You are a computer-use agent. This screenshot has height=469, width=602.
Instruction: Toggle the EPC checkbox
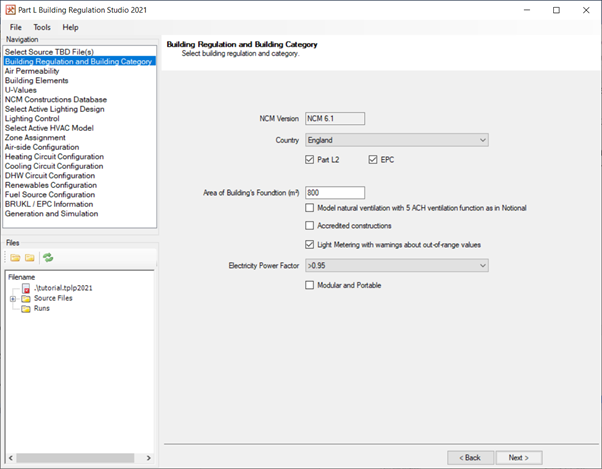[373, 160]
